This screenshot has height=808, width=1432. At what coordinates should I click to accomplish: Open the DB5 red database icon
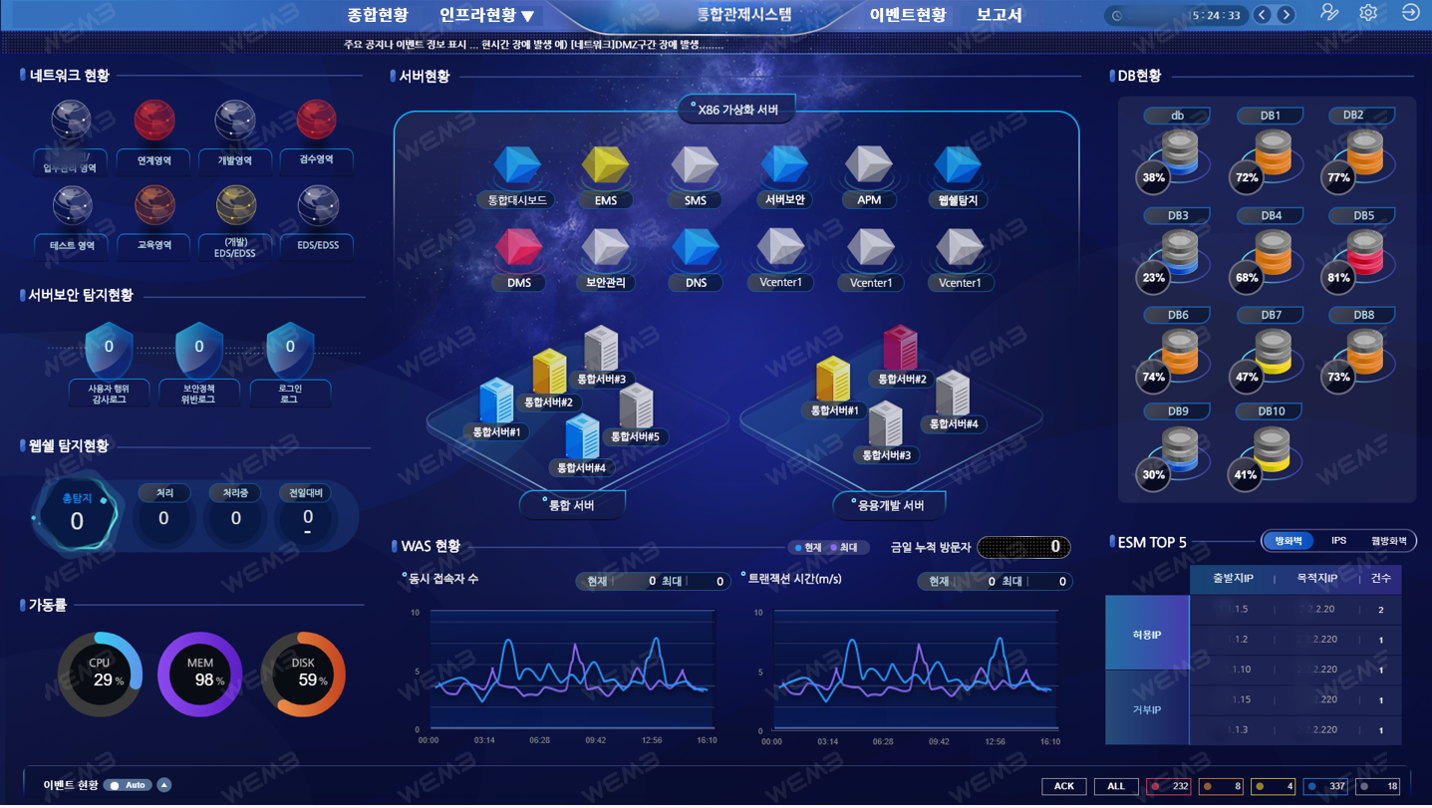coord(1365,254)
